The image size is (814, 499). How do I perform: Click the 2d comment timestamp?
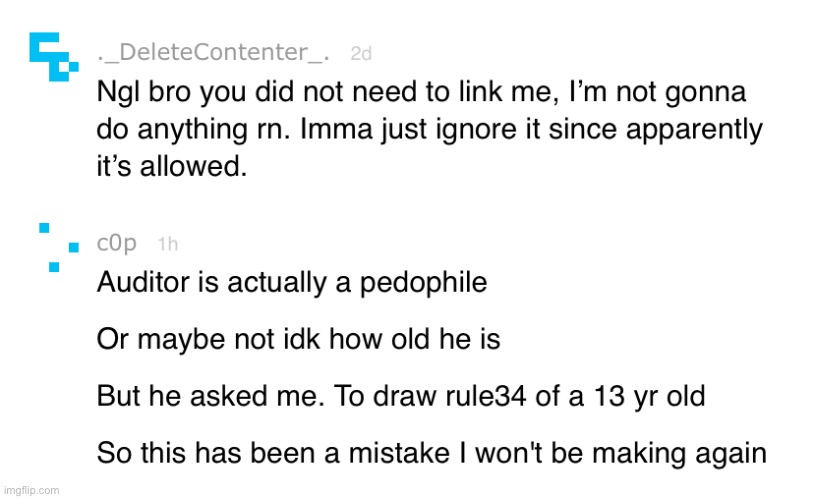point(361,53)
